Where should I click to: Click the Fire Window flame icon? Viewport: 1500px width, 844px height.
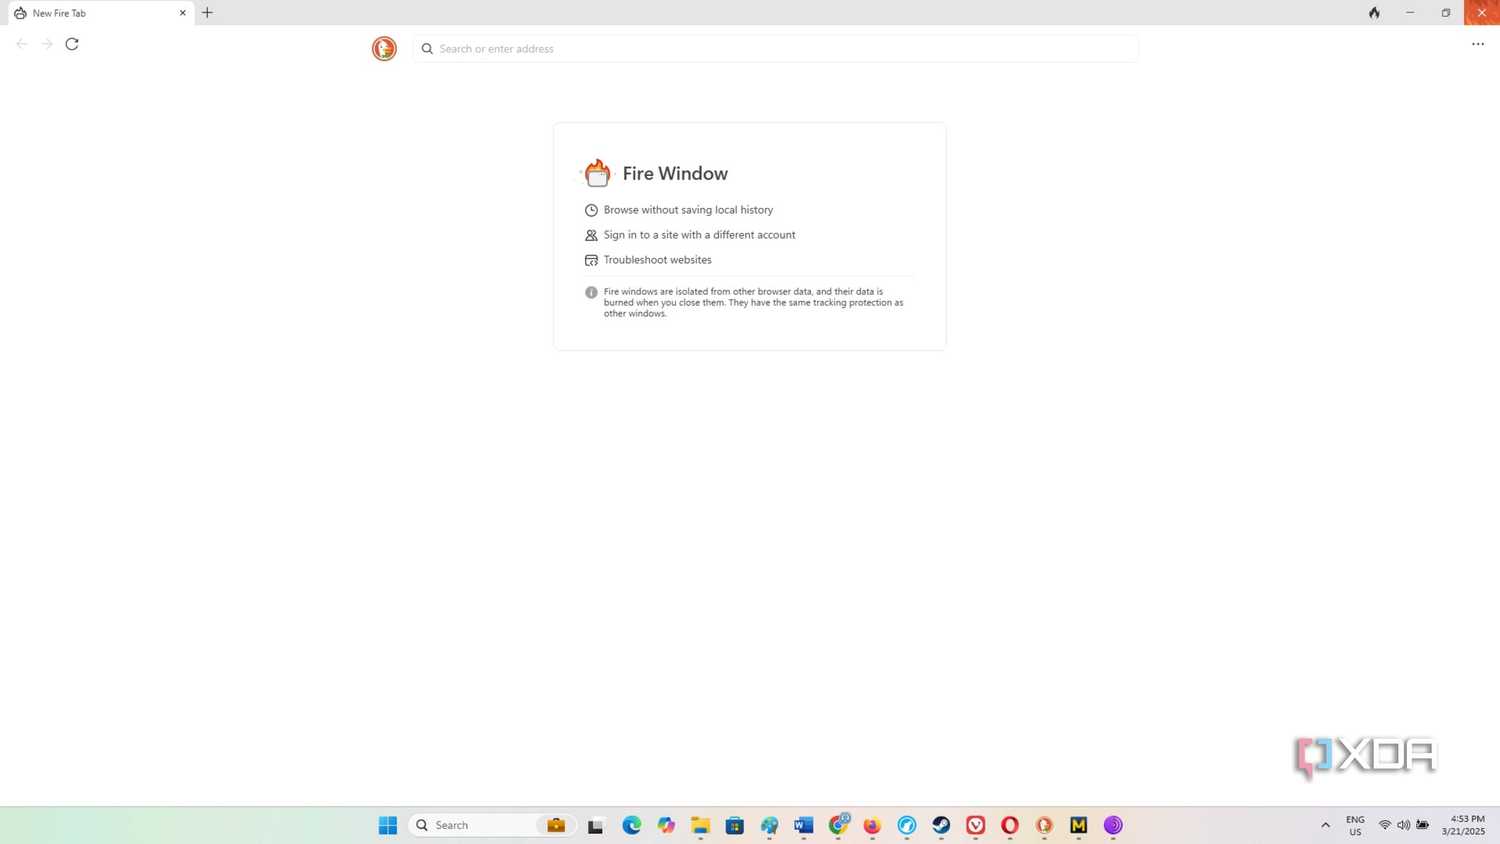(597, 173)
